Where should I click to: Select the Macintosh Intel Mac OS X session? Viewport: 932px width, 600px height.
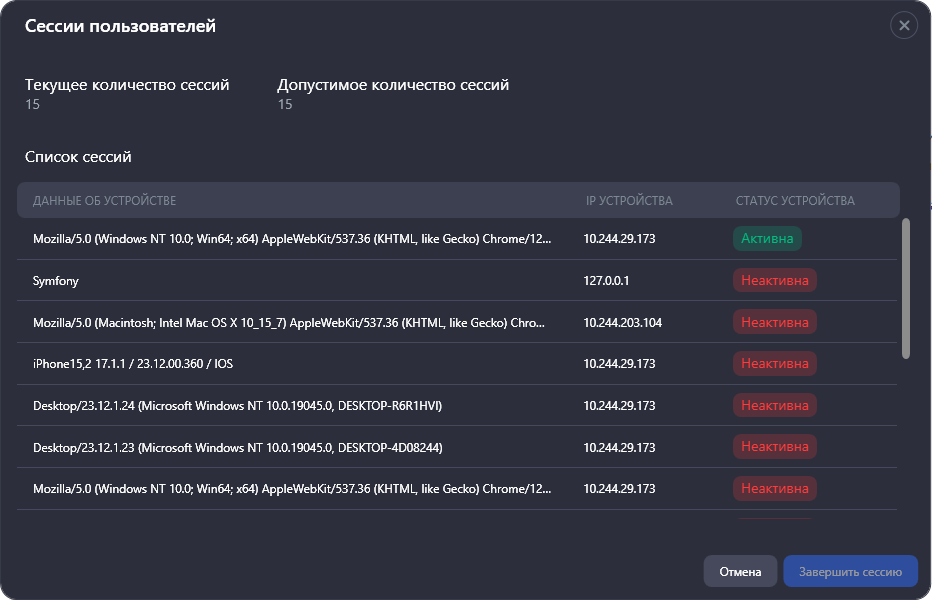[x=288, y=323]
